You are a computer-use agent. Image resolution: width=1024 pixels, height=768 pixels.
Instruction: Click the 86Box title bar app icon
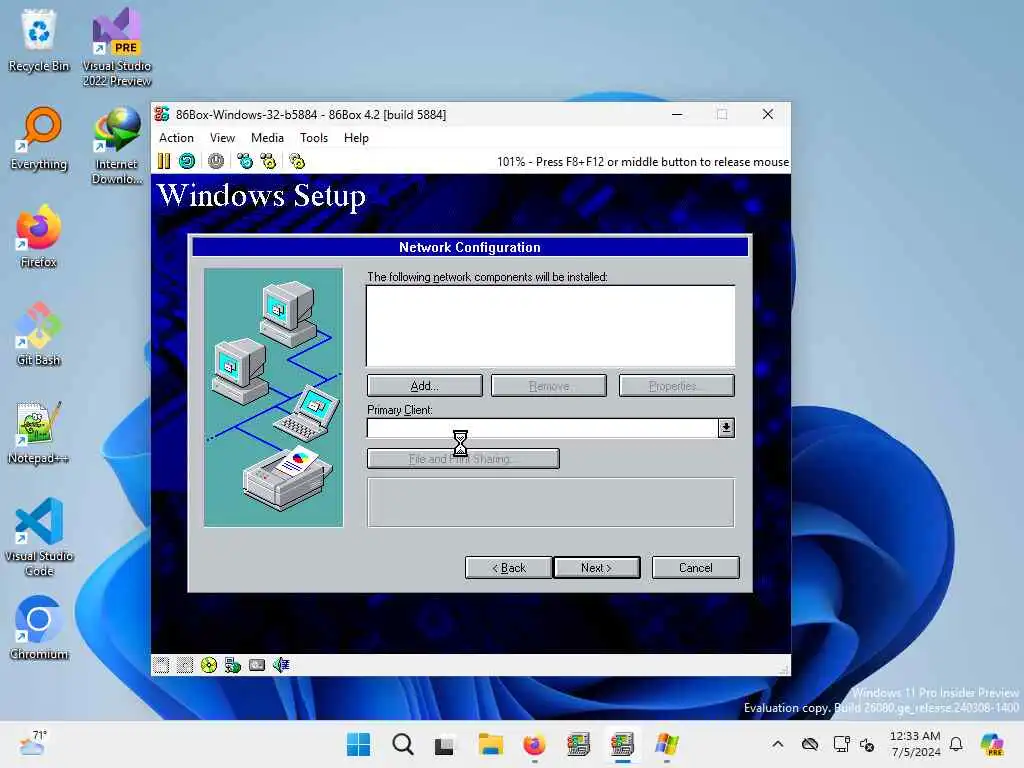coord(162,114)
